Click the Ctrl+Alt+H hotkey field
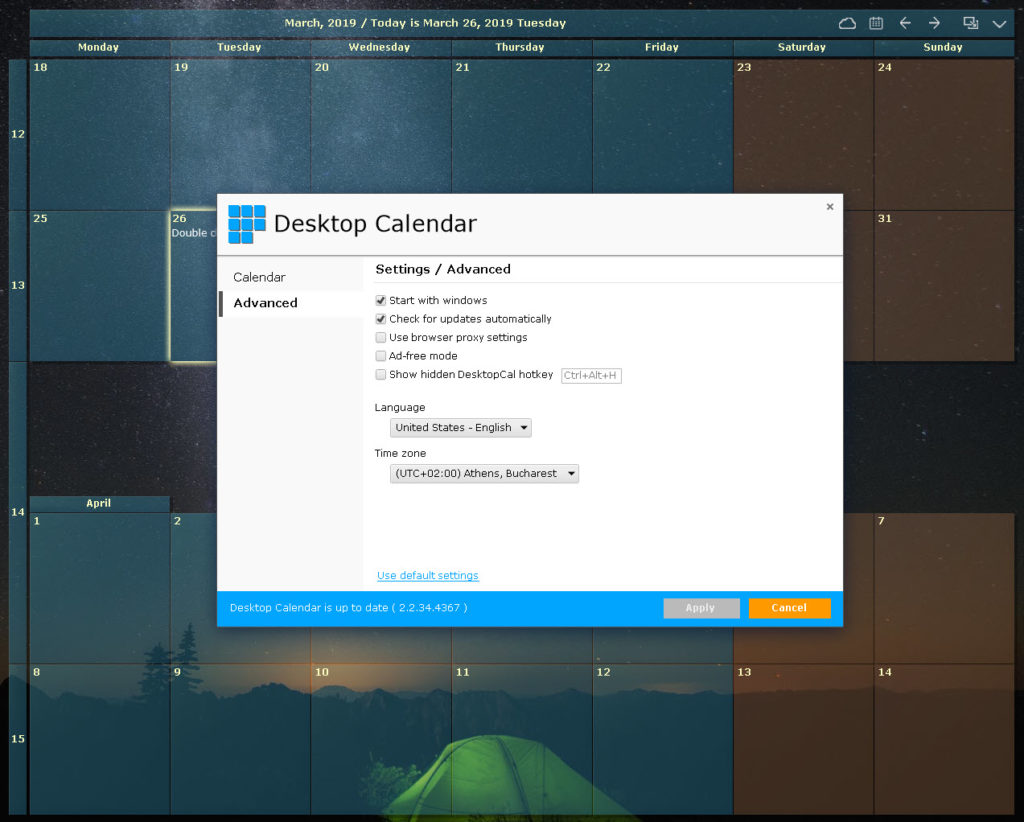Image resolution: width=1024 pixels, height=822 pixels. coord(591,375)
